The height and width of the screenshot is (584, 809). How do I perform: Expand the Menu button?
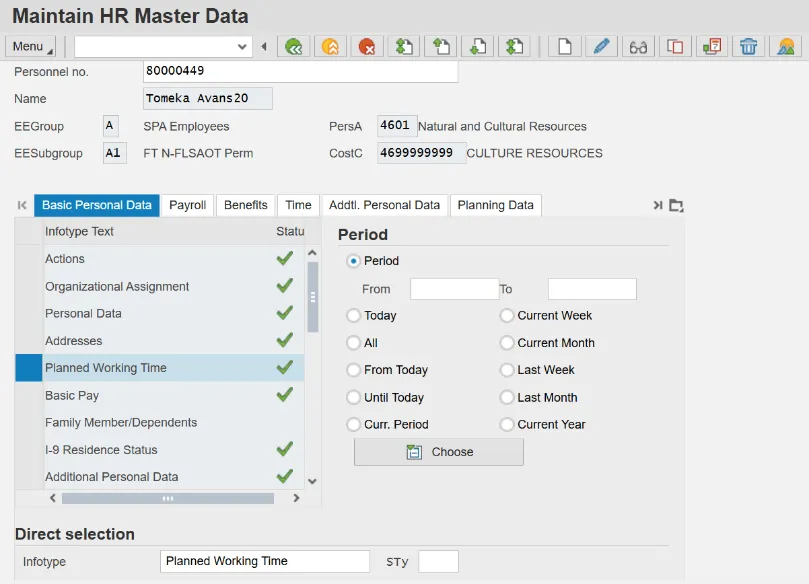pos(30,47)
